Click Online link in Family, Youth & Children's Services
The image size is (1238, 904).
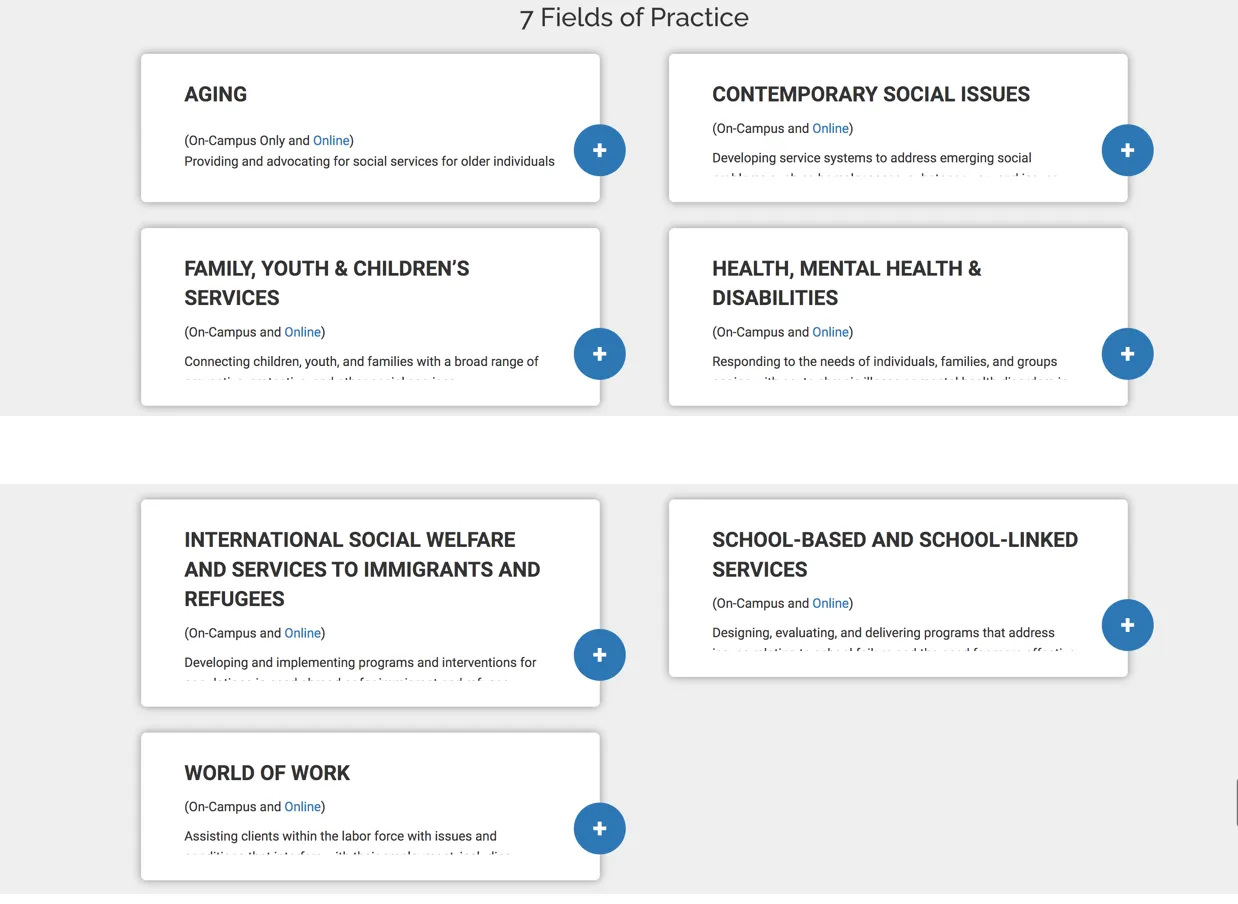[302, 332]
